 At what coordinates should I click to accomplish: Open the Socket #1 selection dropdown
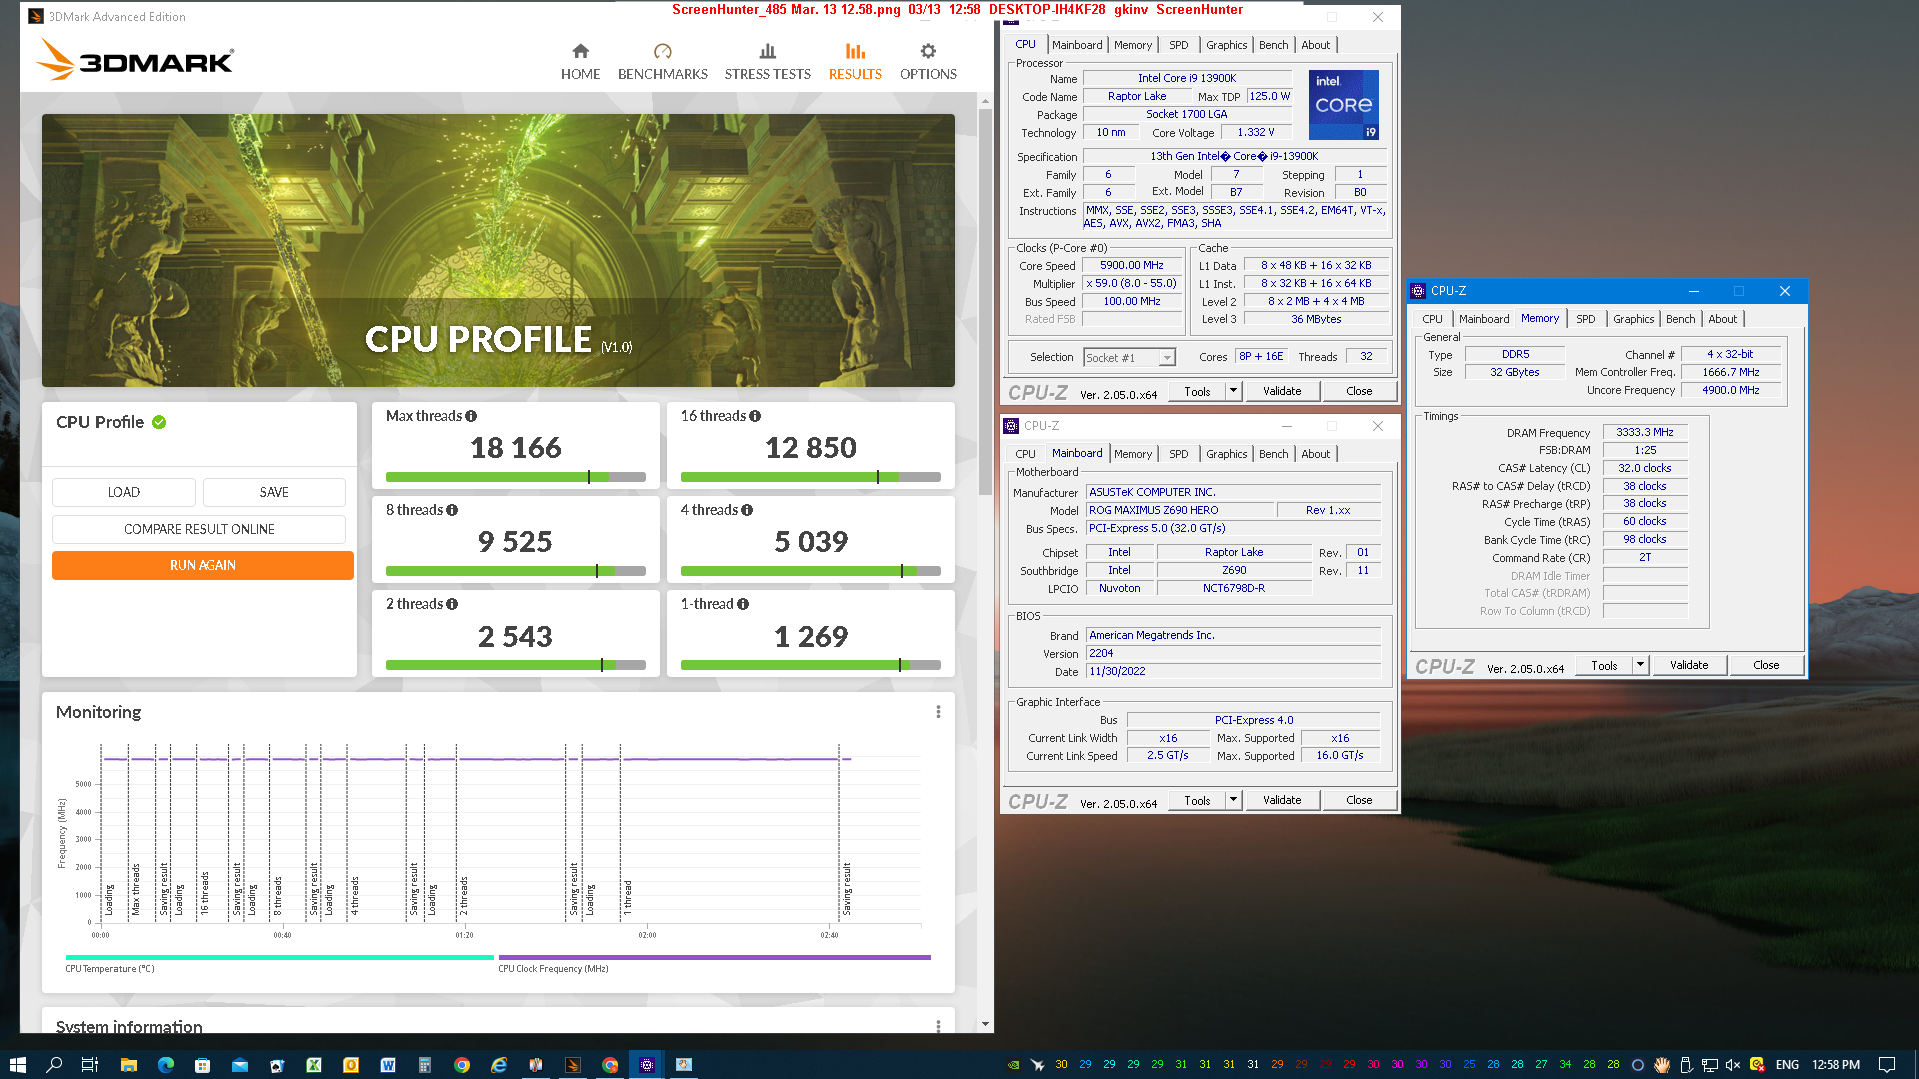click(1129, 357)
